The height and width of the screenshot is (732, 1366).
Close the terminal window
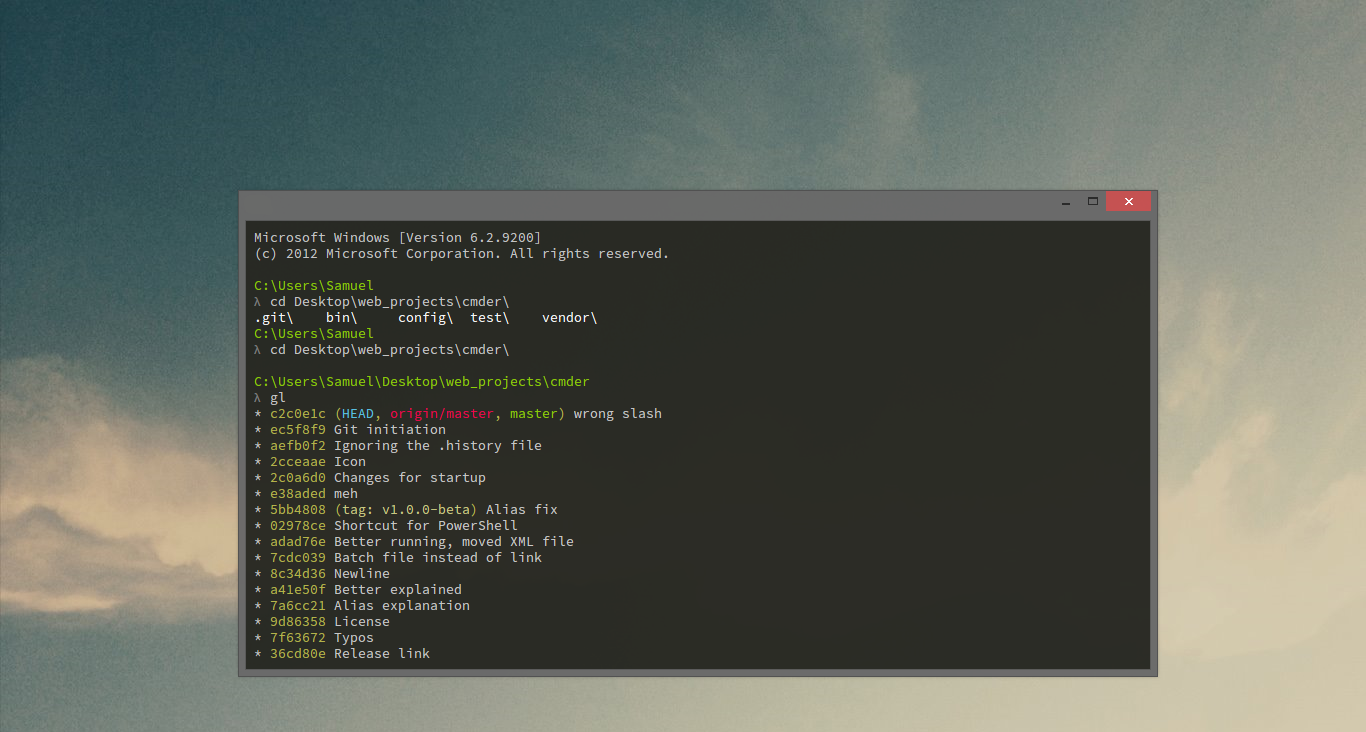(1128, 201)
